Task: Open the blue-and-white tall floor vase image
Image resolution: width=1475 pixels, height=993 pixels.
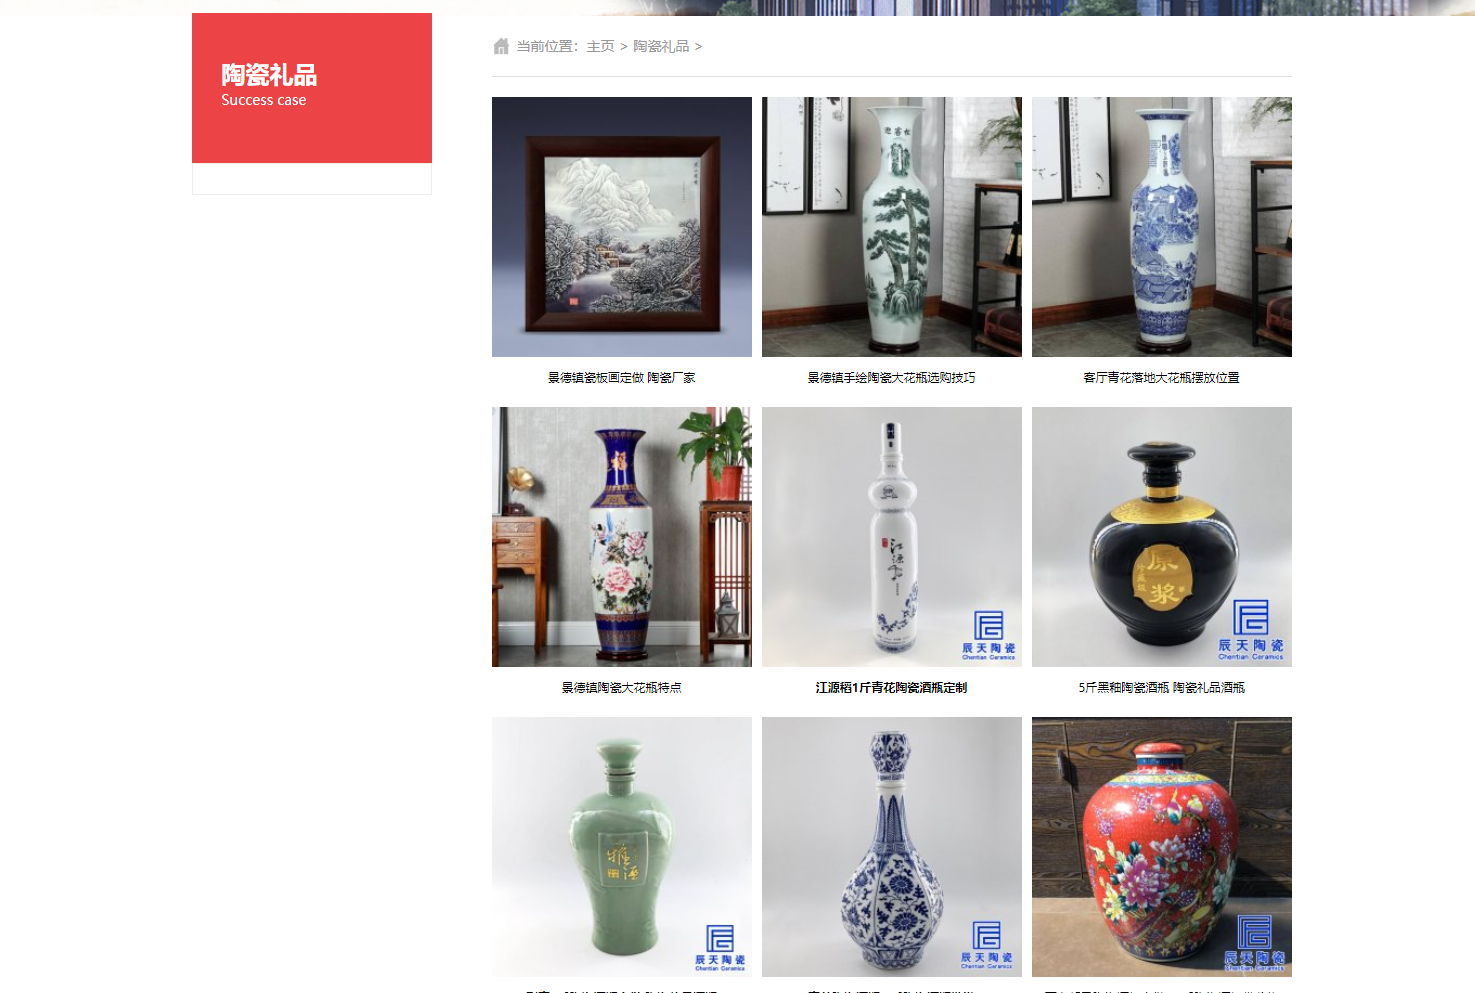Action: (x=1162, y=227)
